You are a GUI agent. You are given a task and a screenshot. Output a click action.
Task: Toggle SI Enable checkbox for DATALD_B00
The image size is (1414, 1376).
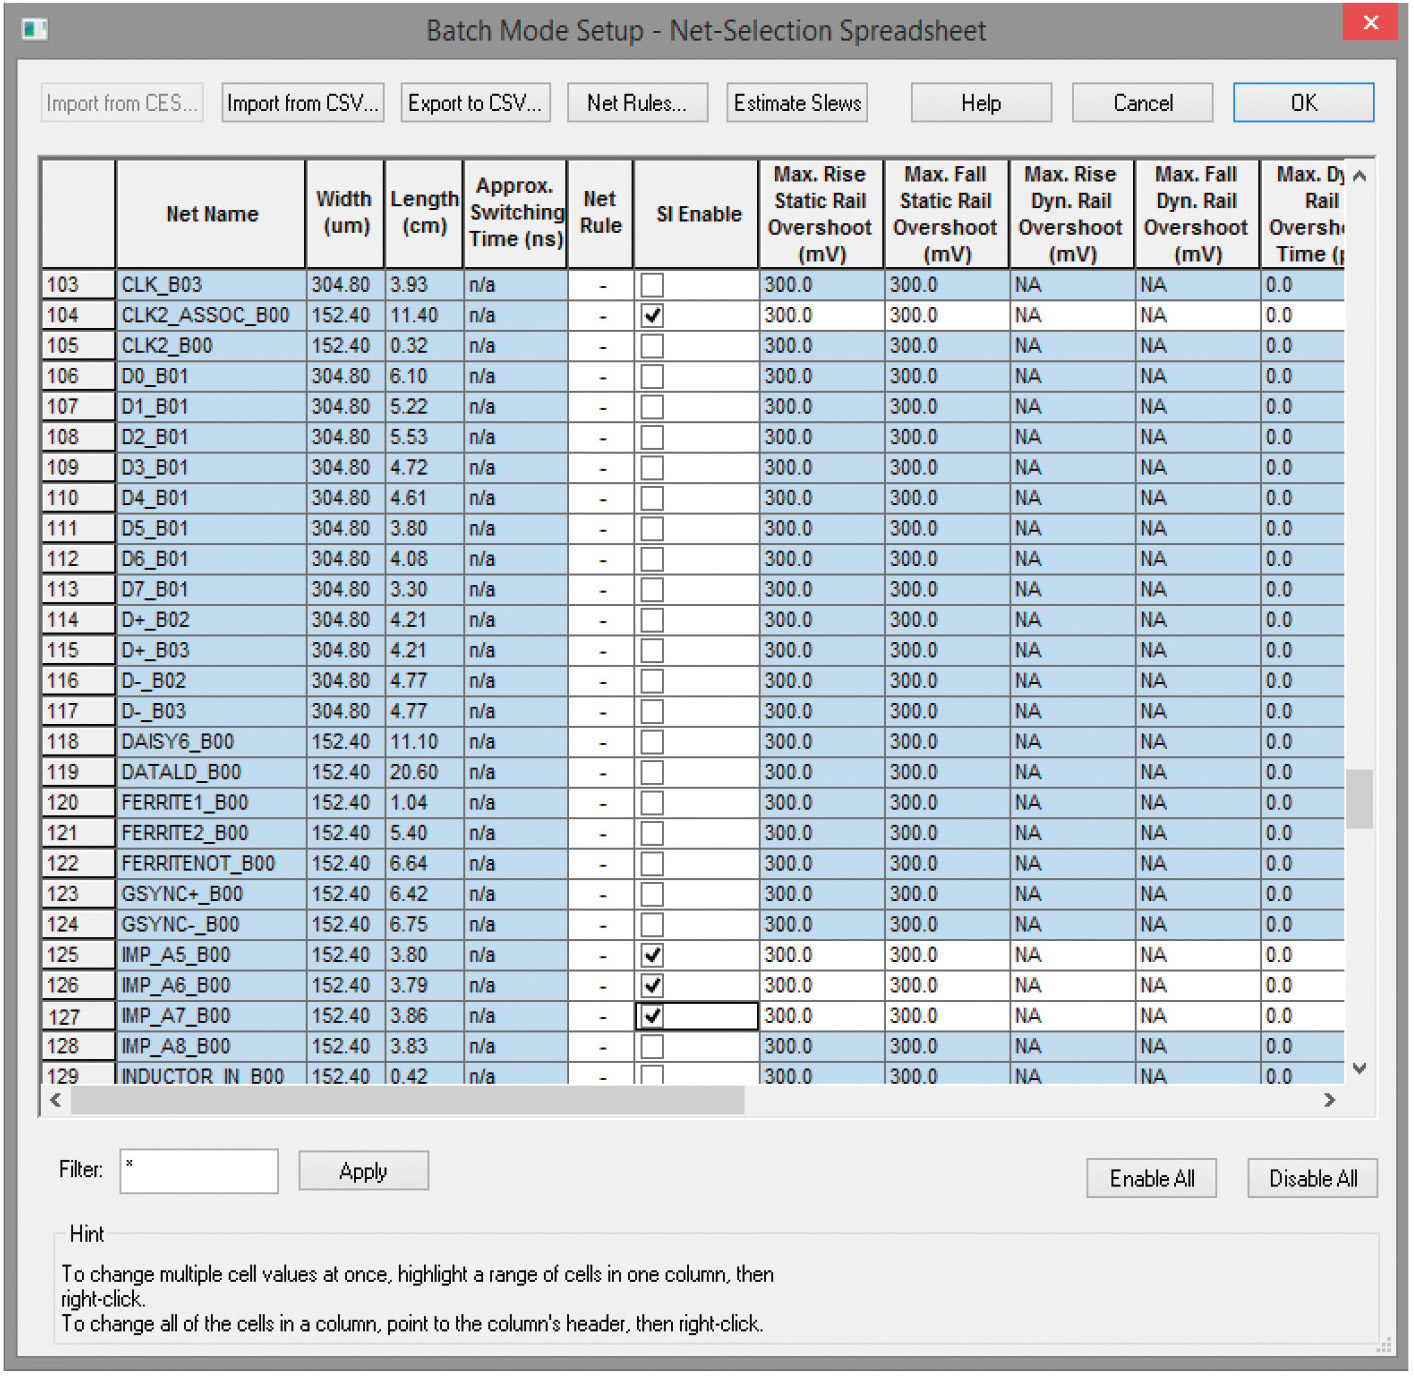[652, 773]
